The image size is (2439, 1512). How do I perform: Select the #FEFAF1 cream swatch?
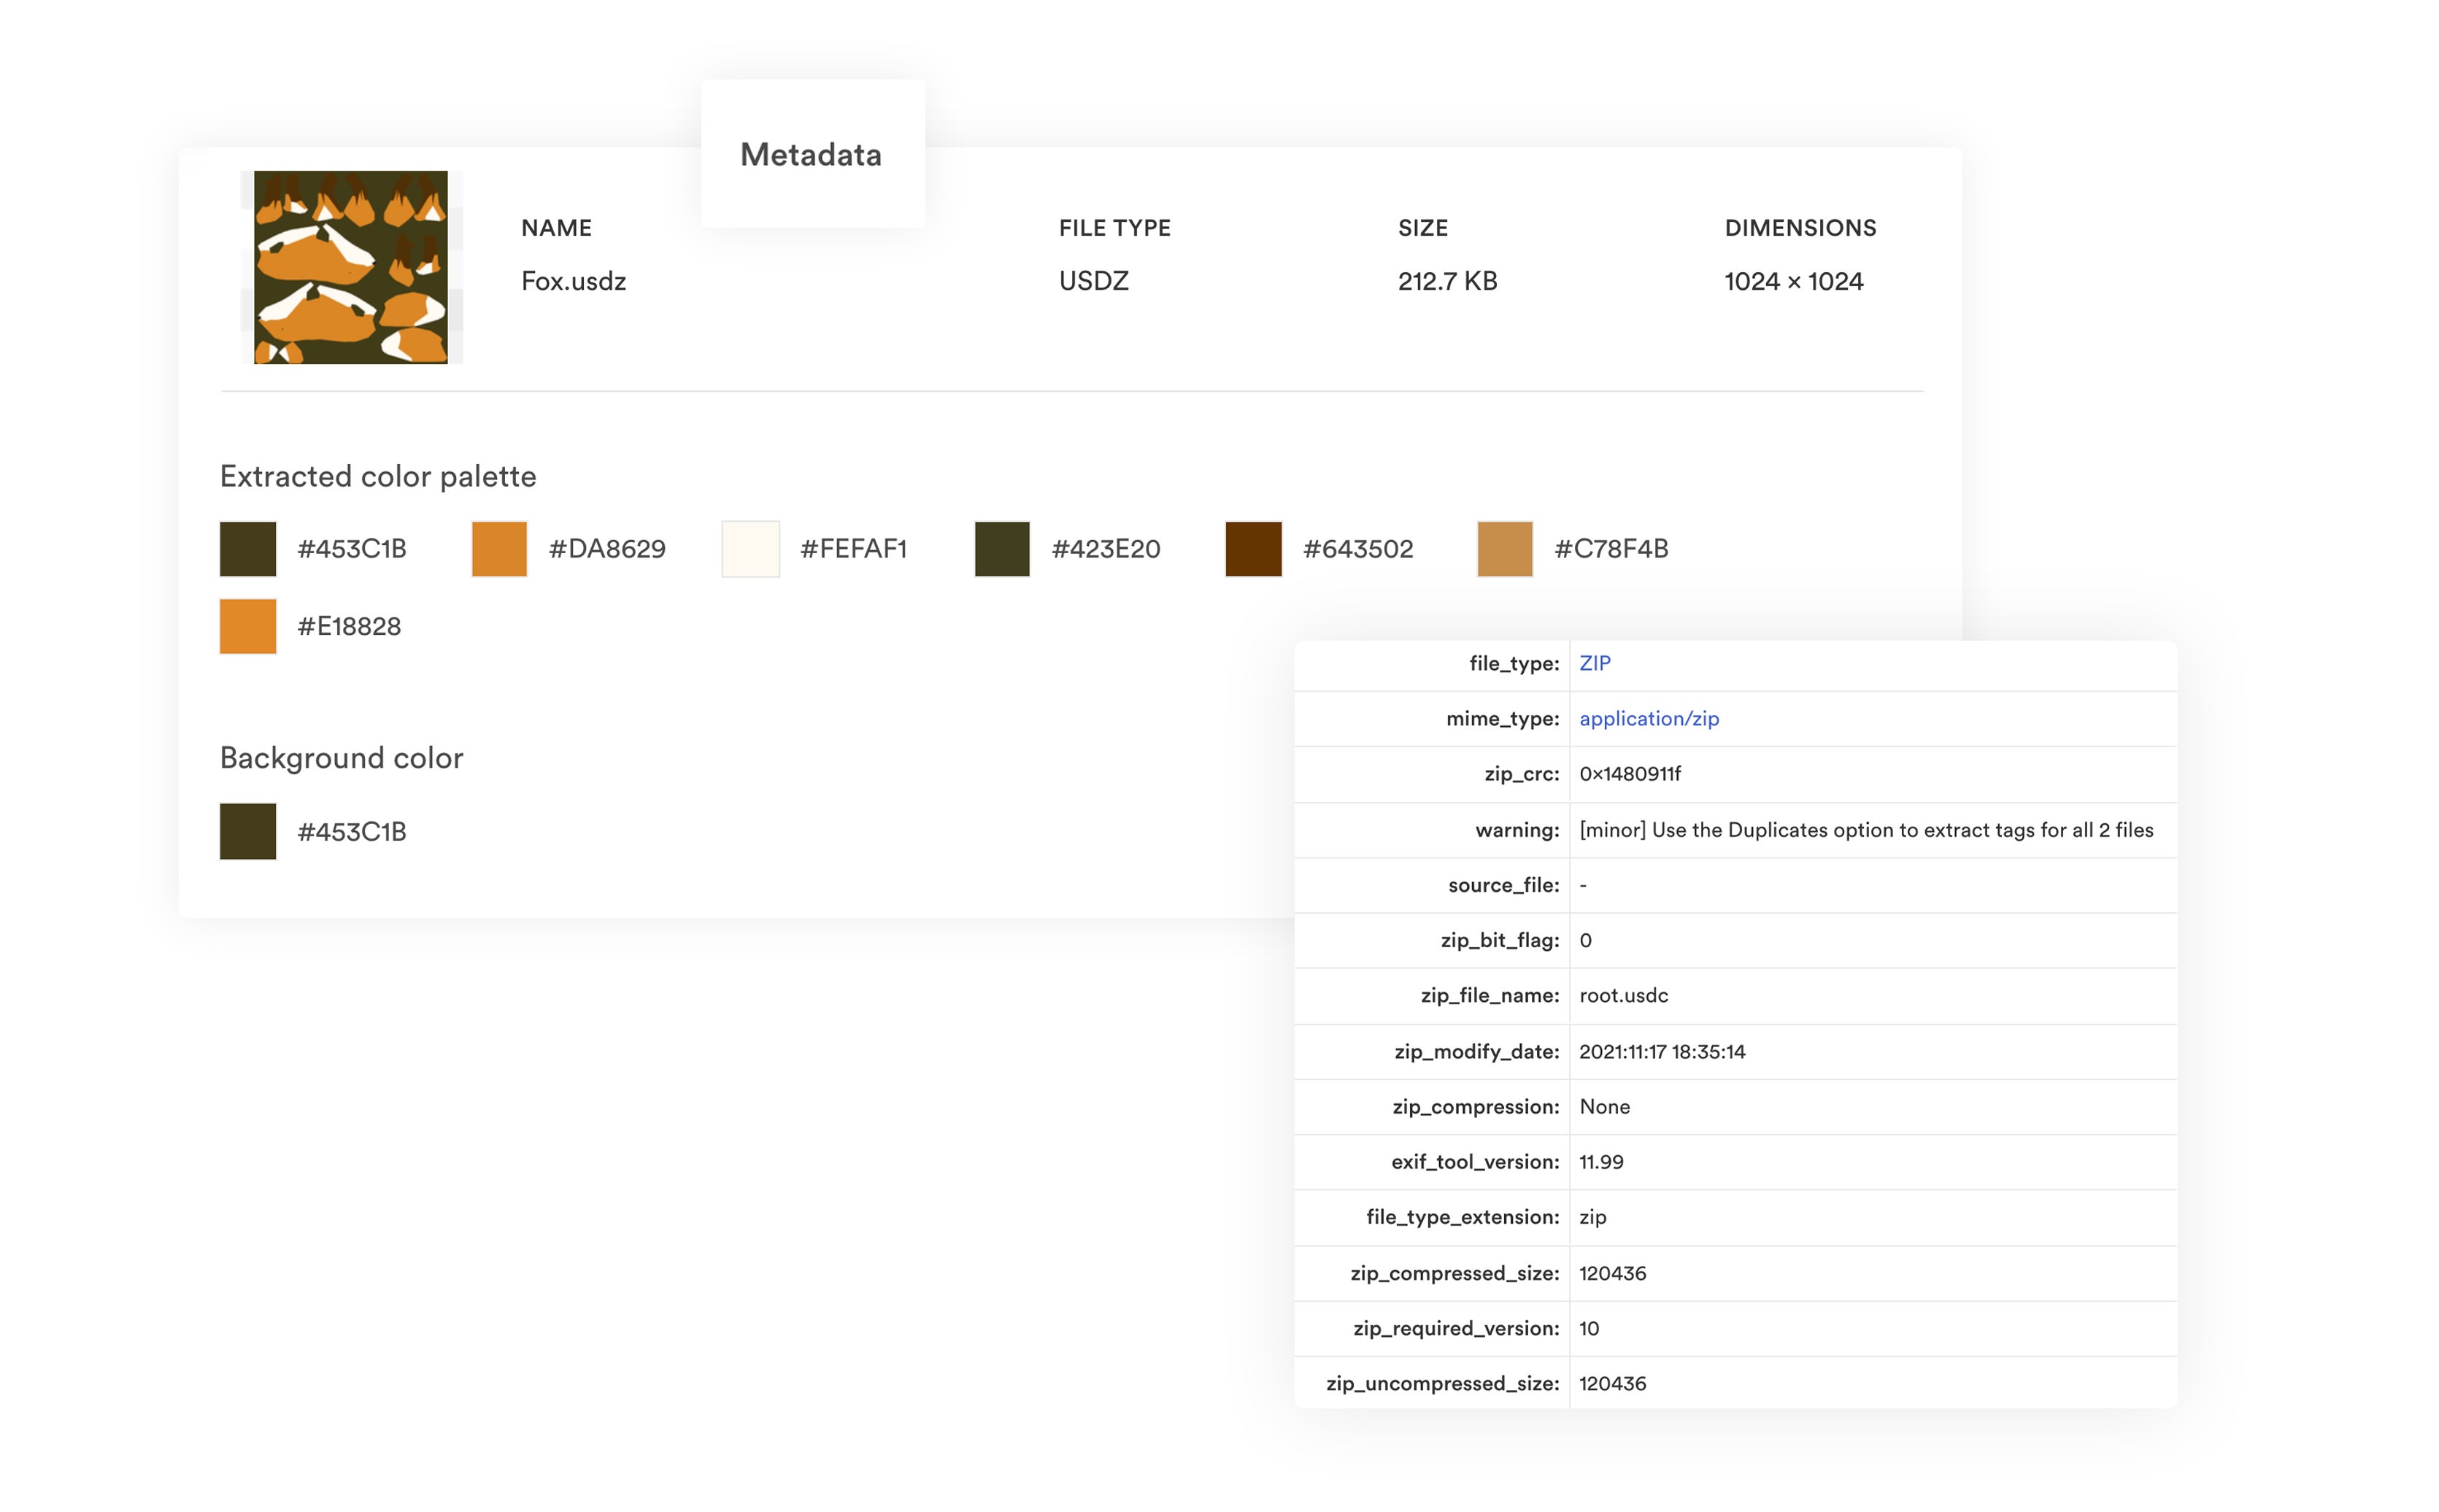[751, 549]
